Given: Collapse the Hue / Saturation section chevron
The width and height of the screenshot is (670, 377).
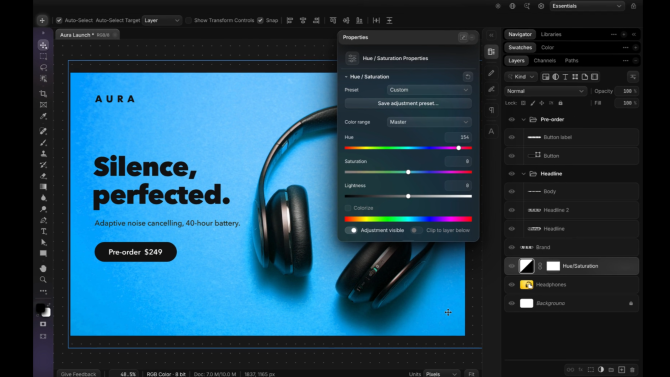Looking at the screenshot, I should click(346, 77).
